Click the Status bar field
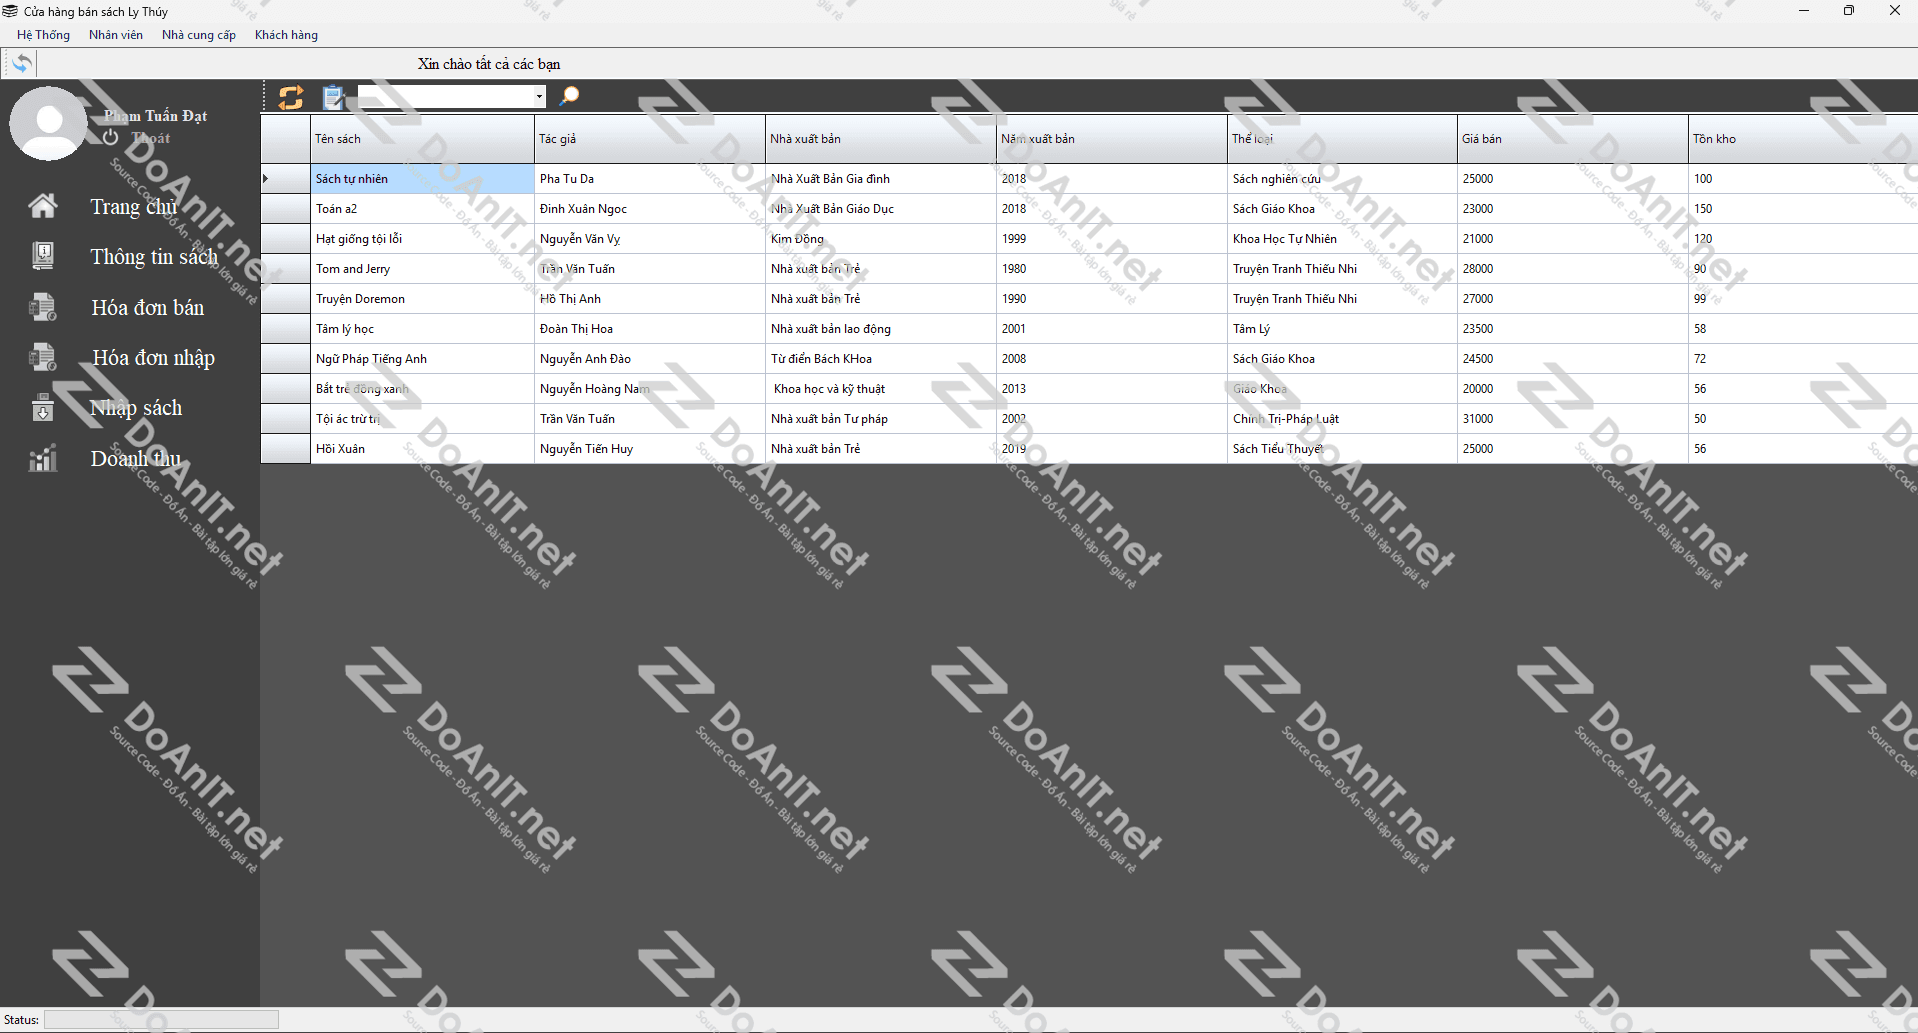This screenshot has height=1033, width=1918. [161, 1019]
